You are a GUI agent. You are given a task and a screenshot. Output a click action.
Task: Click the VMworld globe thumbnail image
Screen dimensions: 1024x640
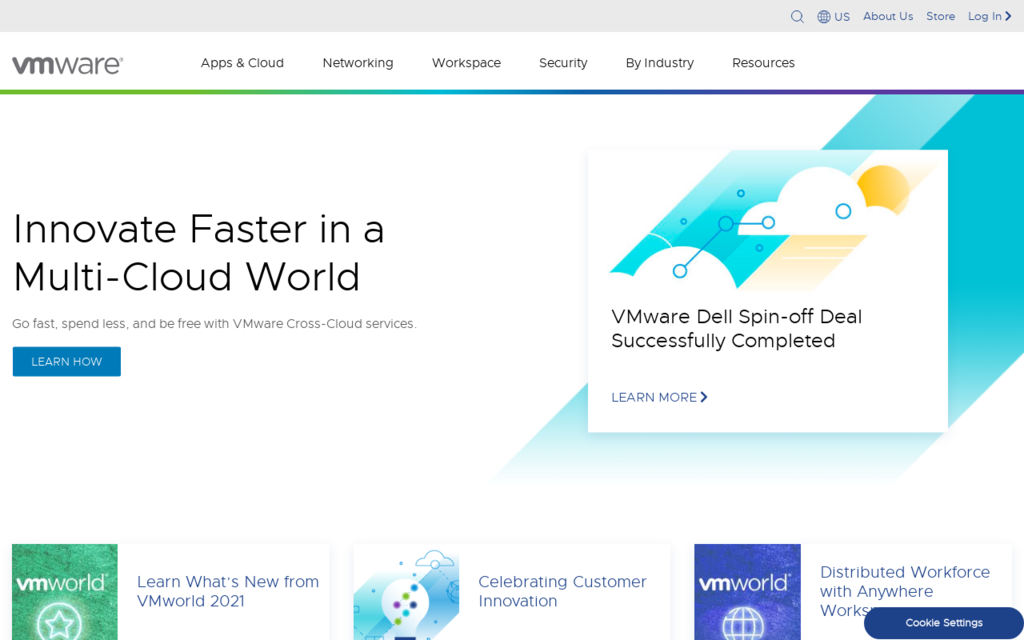[x=747, y=592]
